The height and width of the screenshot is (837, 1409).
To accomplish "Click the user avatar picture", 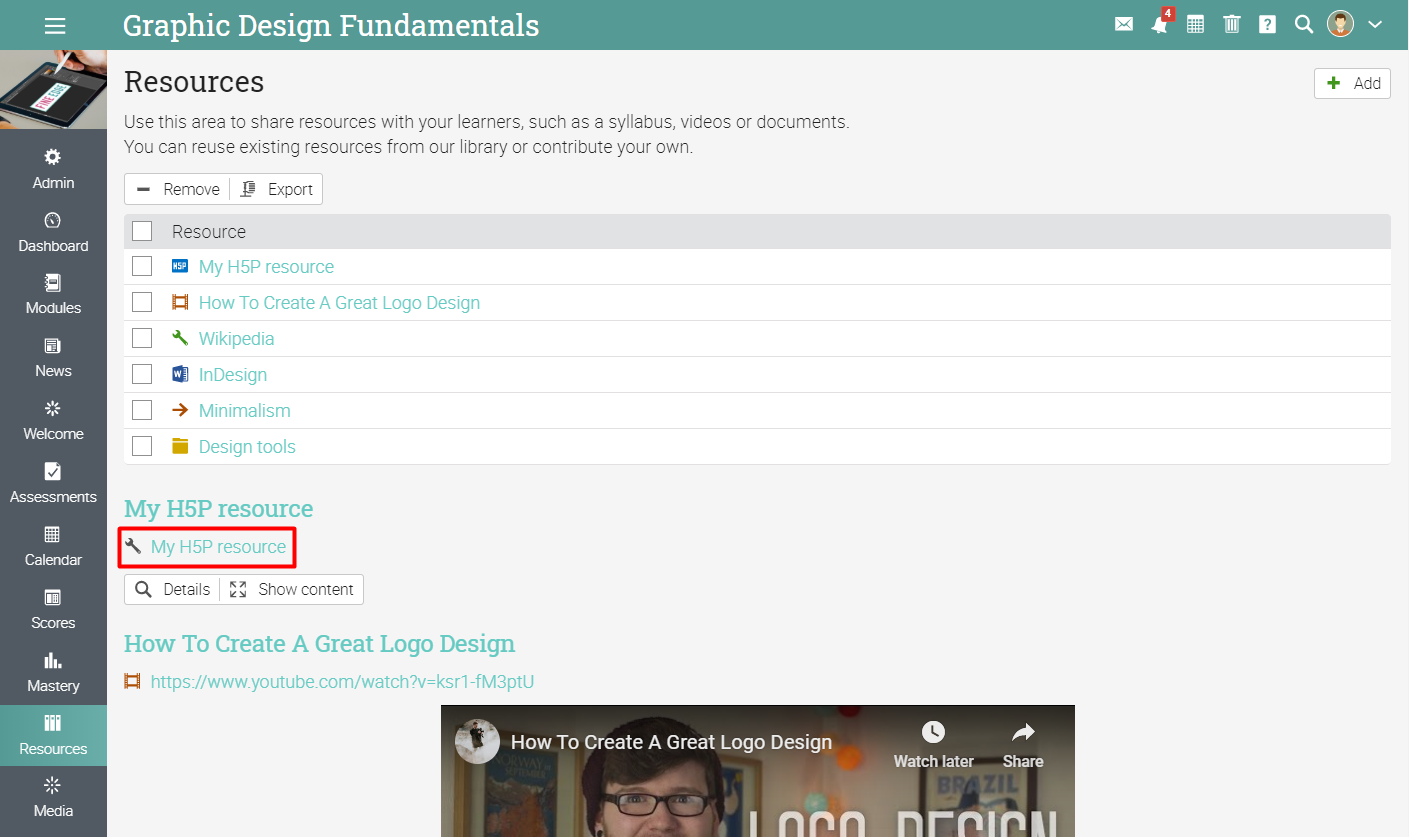I will click(x=1341, y=25).
